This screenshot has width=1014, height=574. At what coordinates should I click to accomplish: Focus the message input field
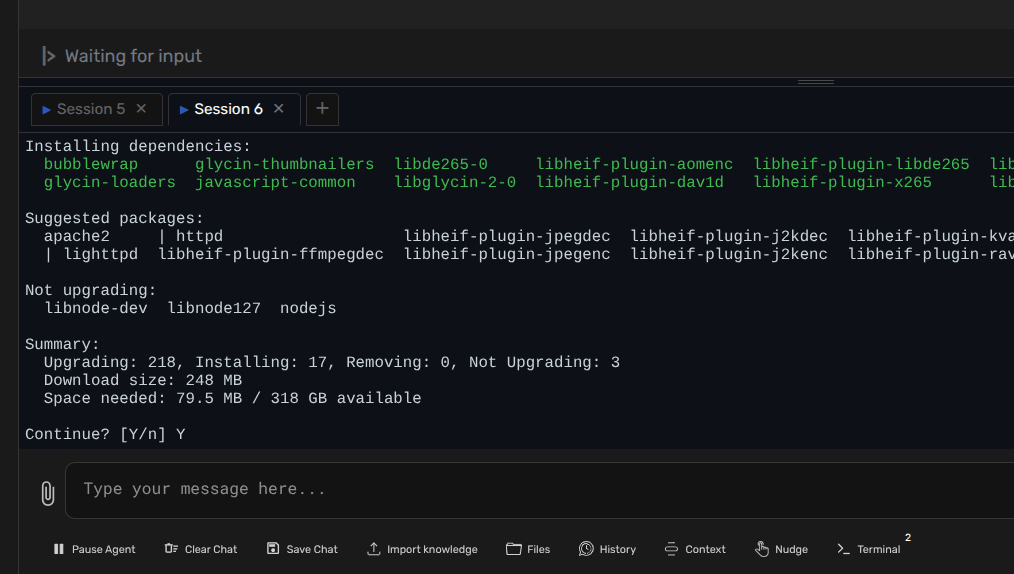pos(539,490)
